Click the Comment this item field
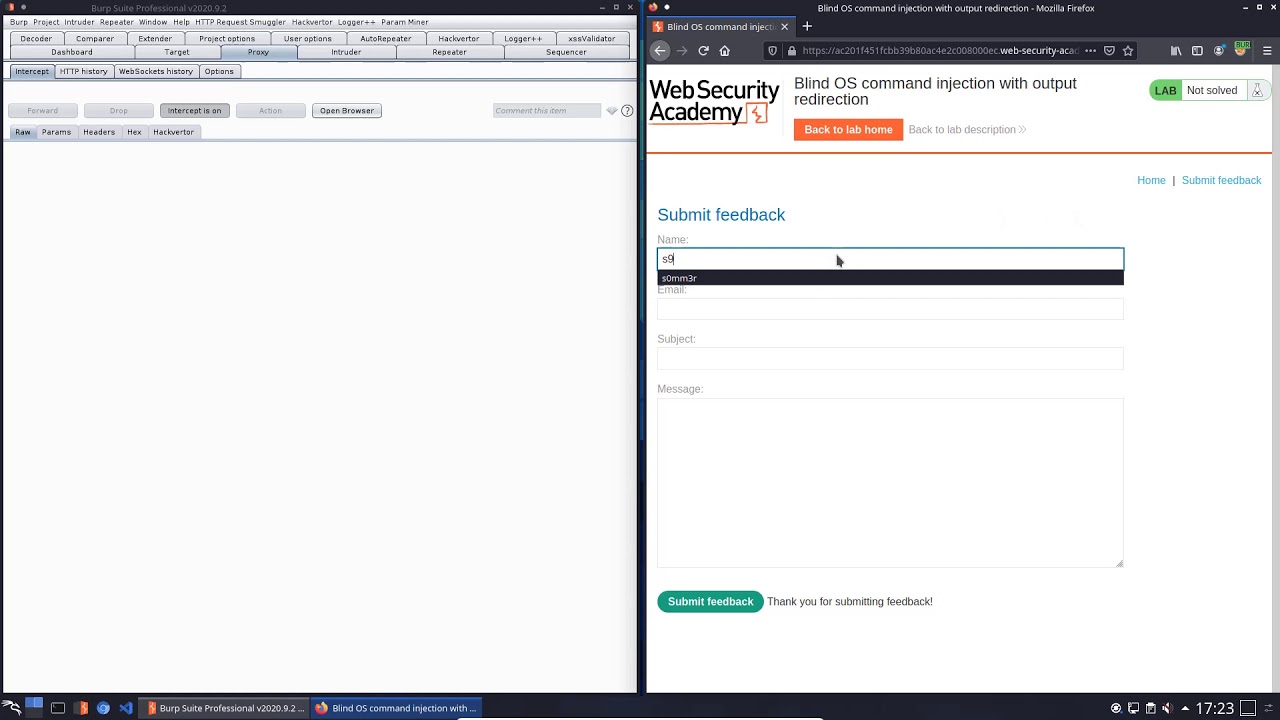 pos(546,111)
